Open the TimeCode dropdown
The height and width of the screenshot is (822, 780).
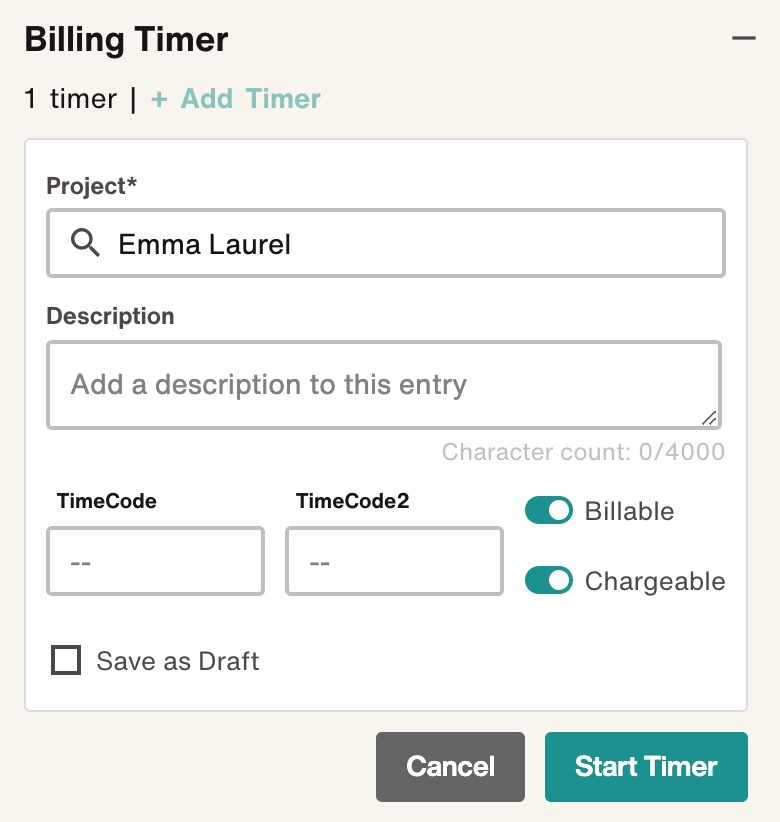pyautogui.click(x=156, y=561)
